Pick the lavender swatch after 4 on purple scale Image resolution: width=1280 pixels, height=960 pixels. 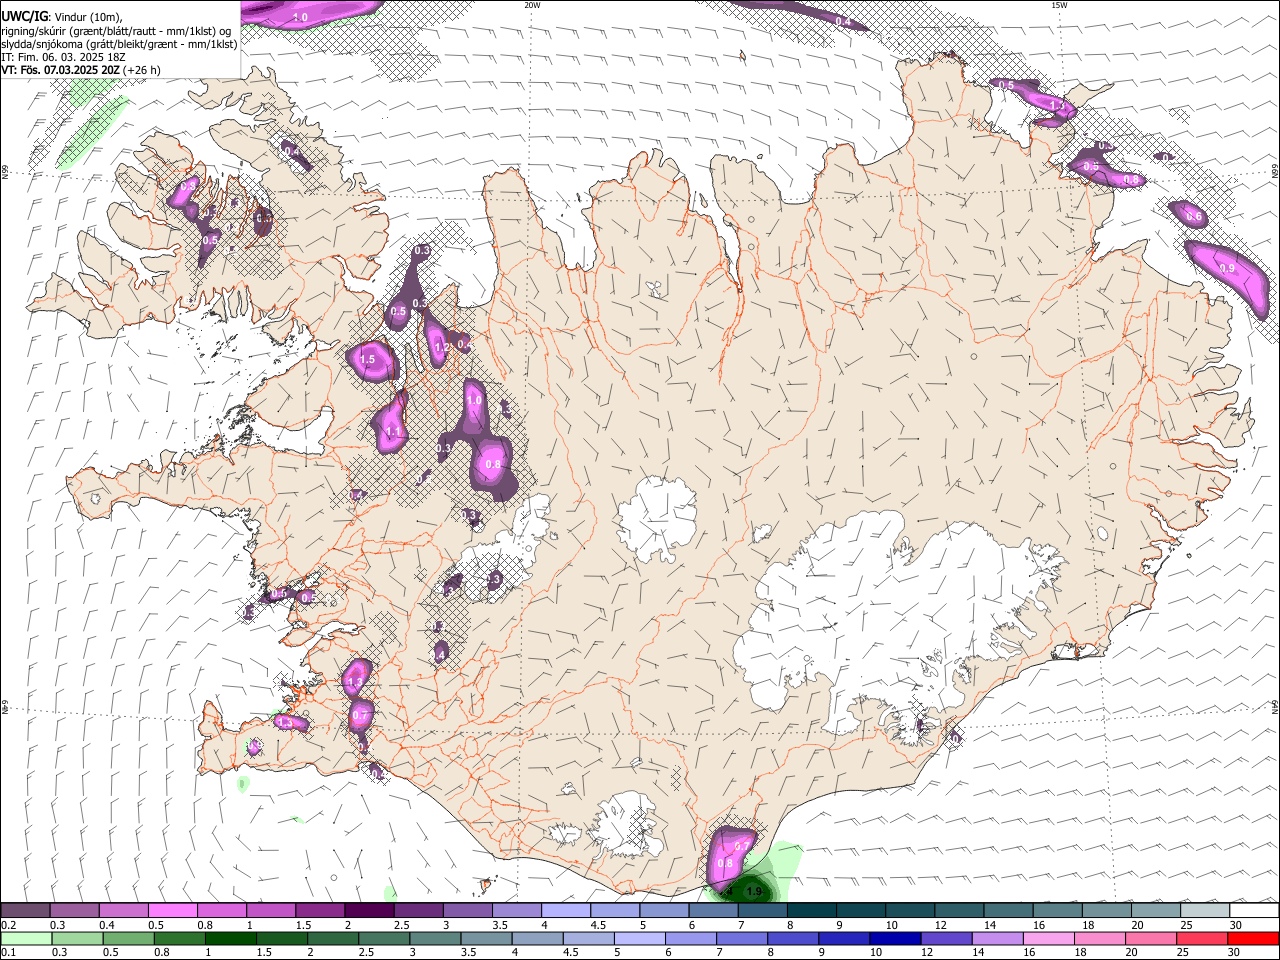564,911
